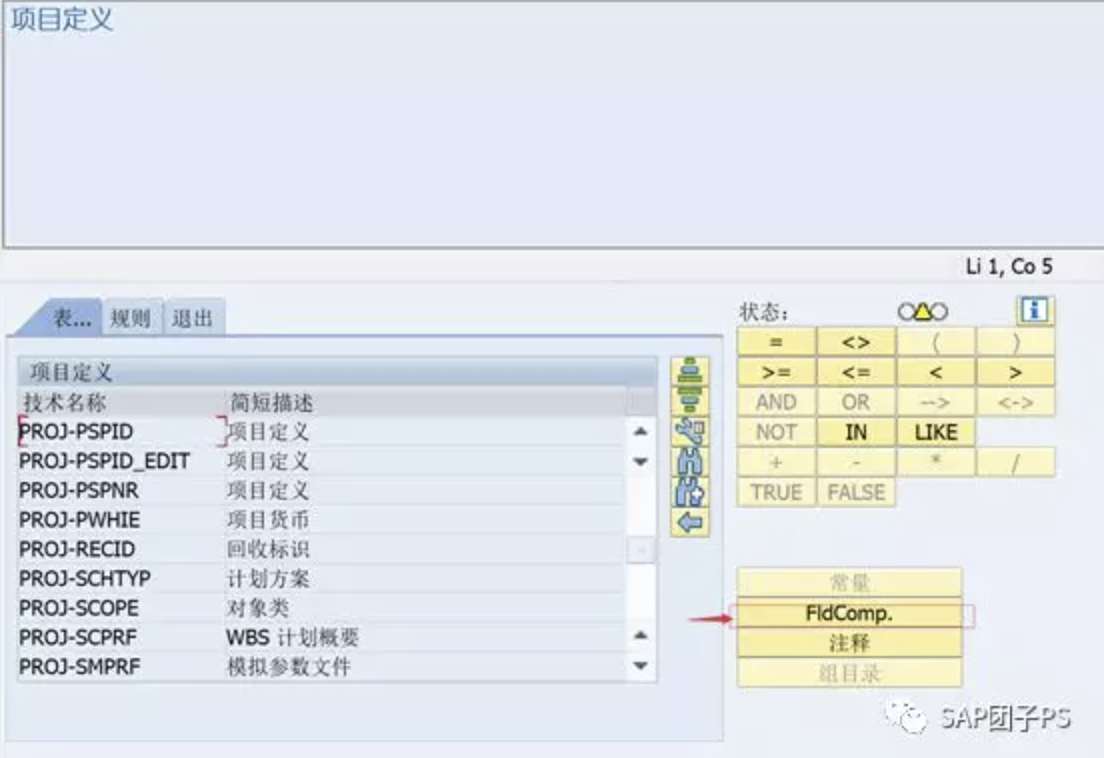Click the FALSE button

(855, 492)
